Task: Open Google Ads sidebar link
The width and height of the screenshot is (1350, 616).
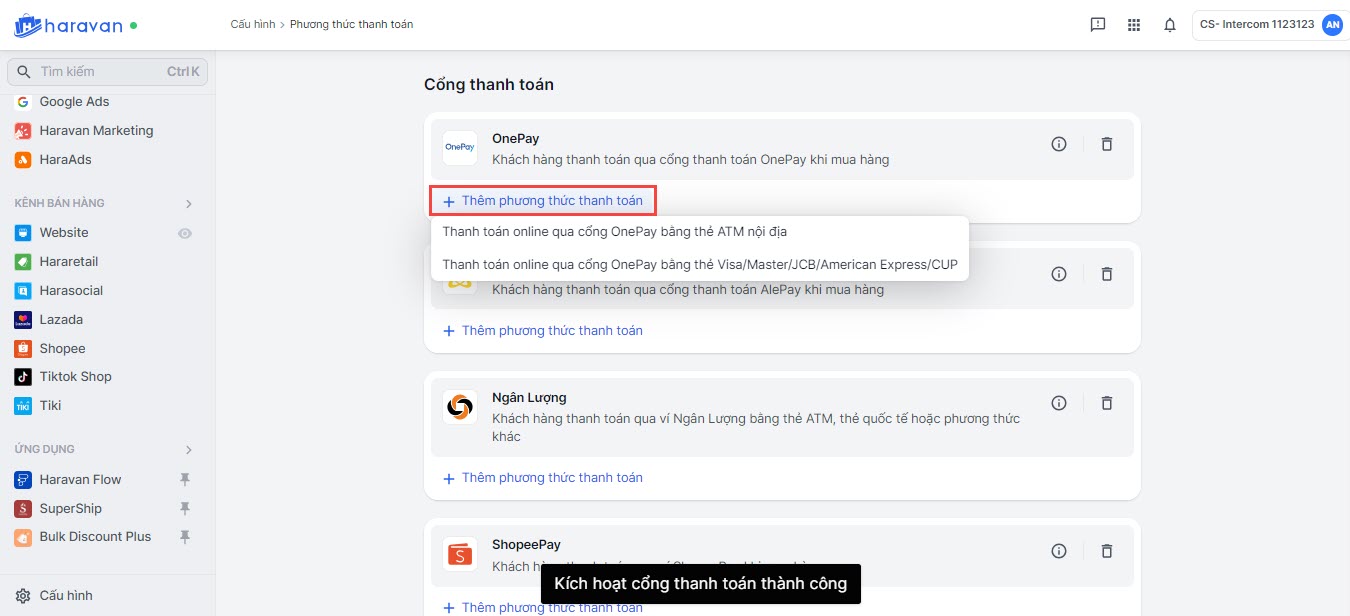Action: pyautogui.click(x=75, y=102)
